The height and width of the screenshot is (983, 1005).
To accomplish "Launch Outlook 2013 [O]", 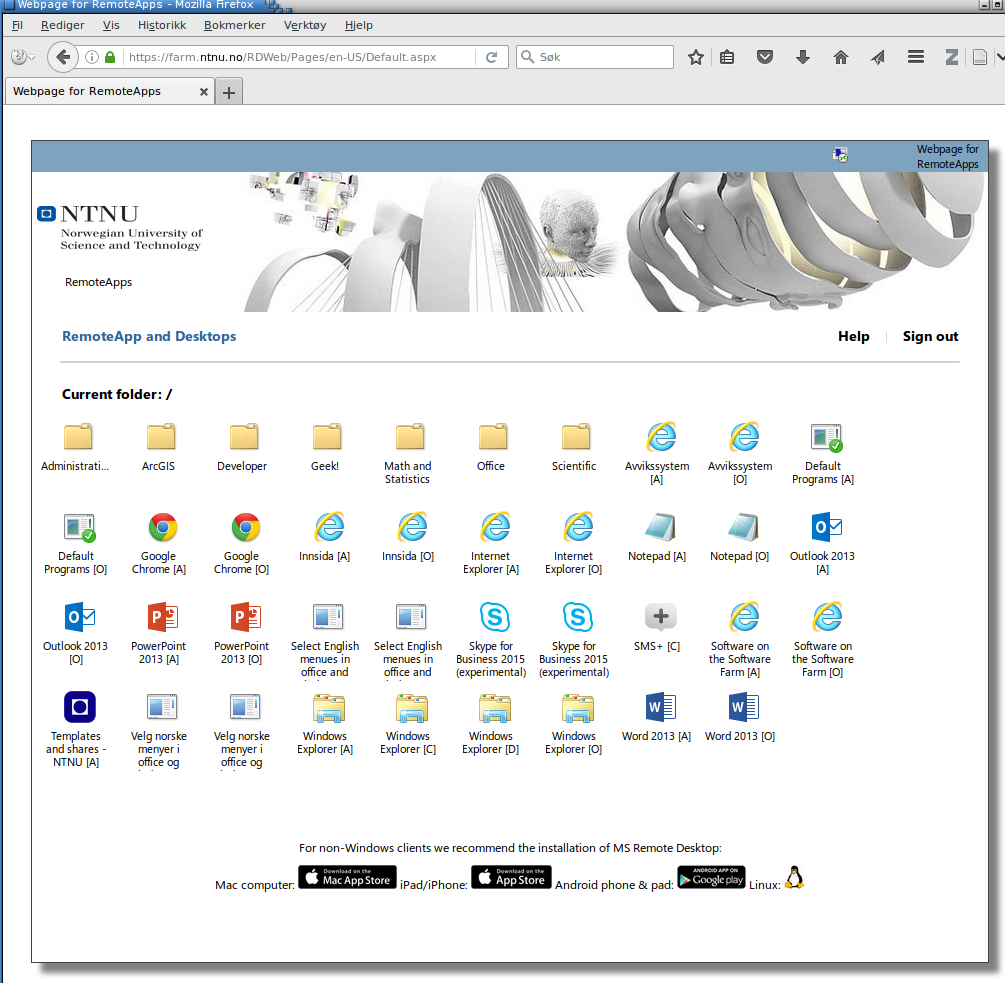I will (x=79, y=617).
